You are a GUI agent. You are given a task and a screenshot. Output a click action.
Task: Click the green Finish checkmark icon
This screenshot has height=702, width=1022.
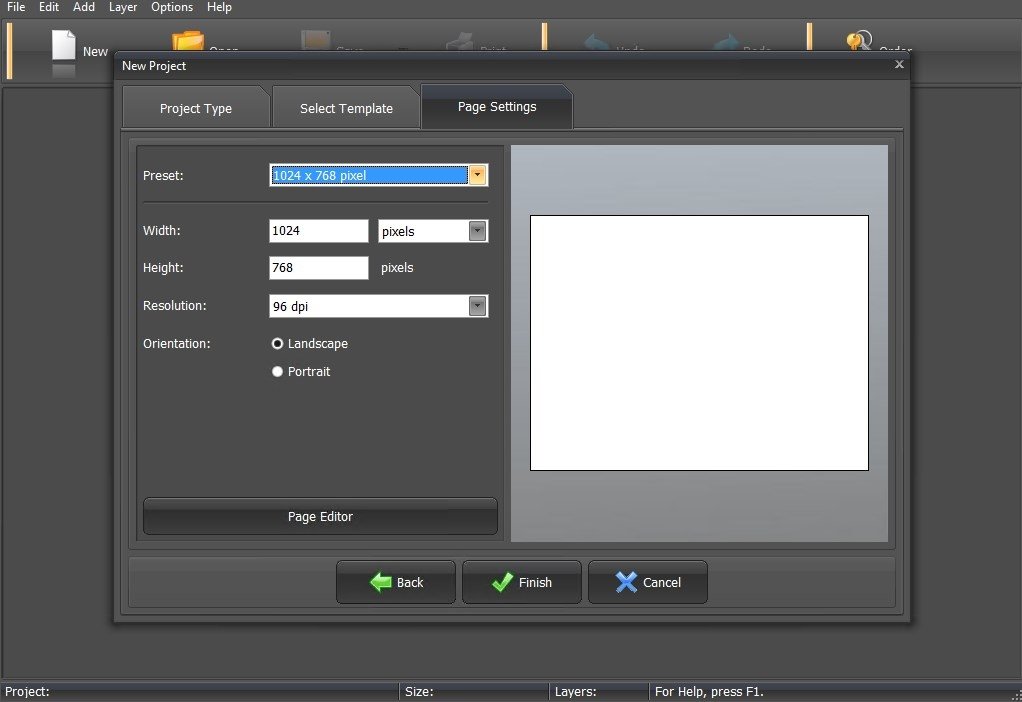click(502, 582)
